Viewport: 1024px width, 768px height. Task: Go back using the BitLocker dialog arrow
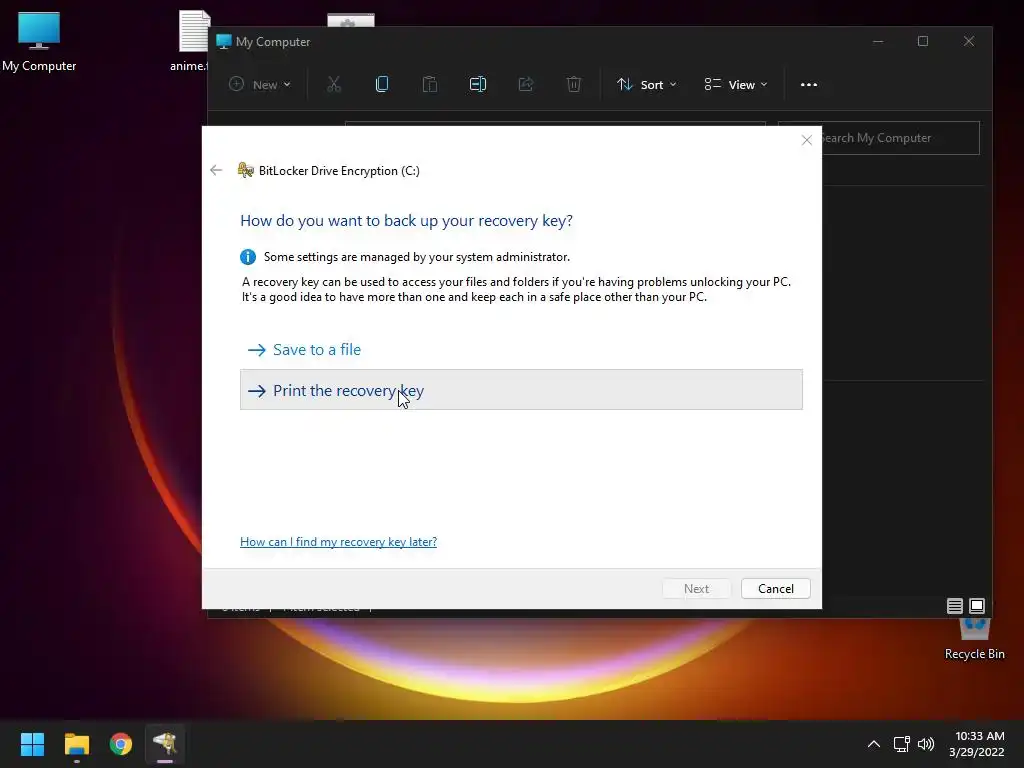[x=216, y=170]
